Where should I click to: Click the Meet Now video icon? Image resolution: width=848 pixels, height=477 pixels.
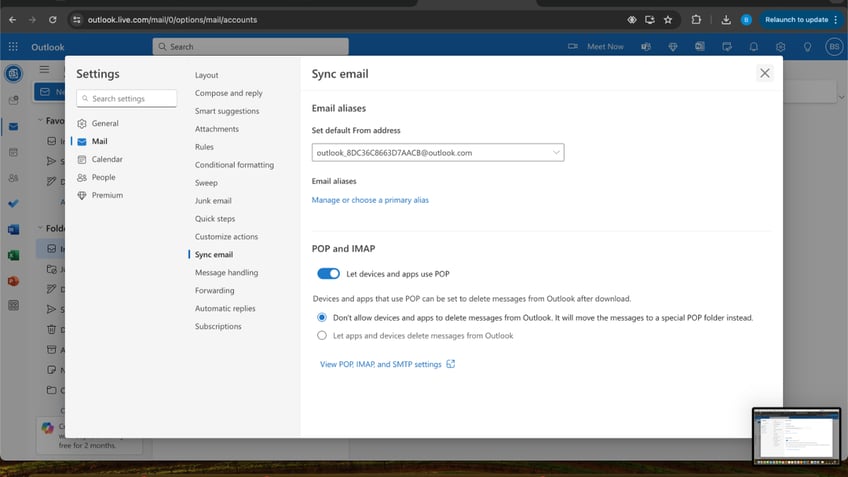coord(573,47)
